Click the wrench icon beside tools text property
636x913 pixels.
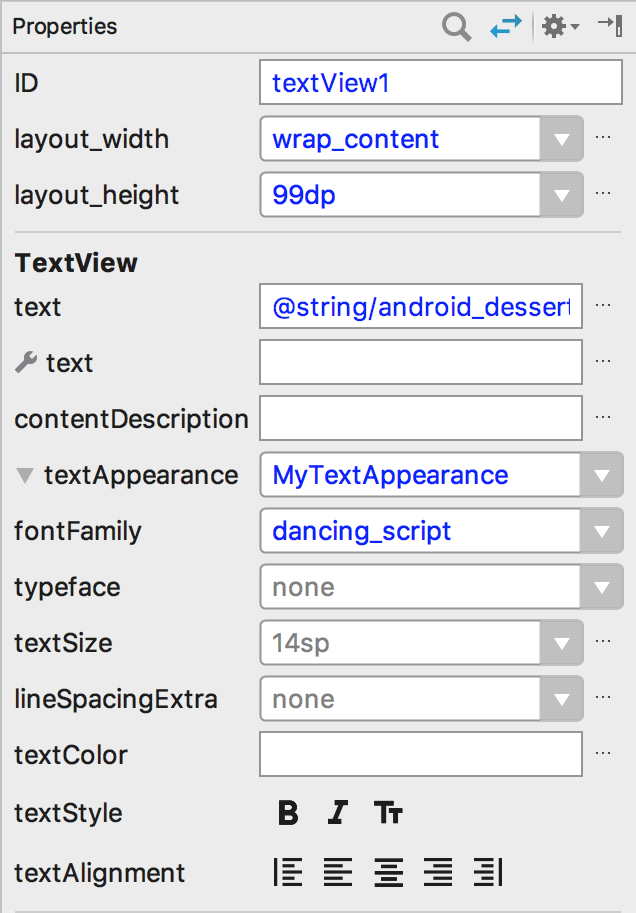25,362
